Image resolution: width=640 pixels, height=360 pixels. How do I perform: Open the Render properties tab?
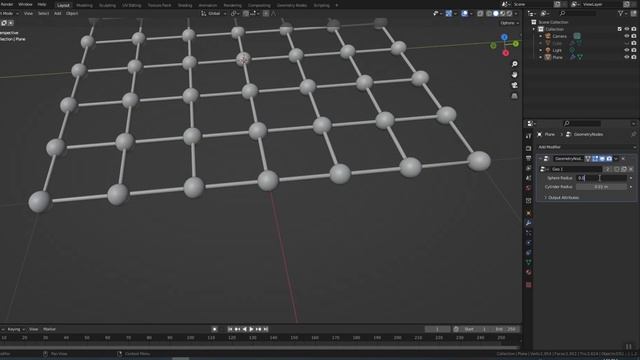529,148
